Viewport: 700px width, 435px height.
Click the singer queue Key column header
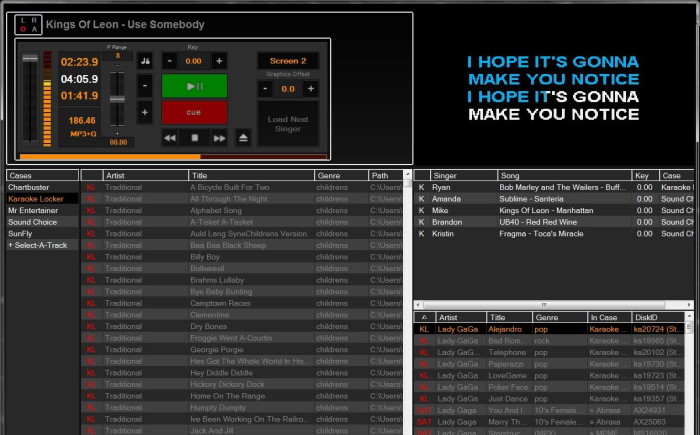tap(646, 176)
